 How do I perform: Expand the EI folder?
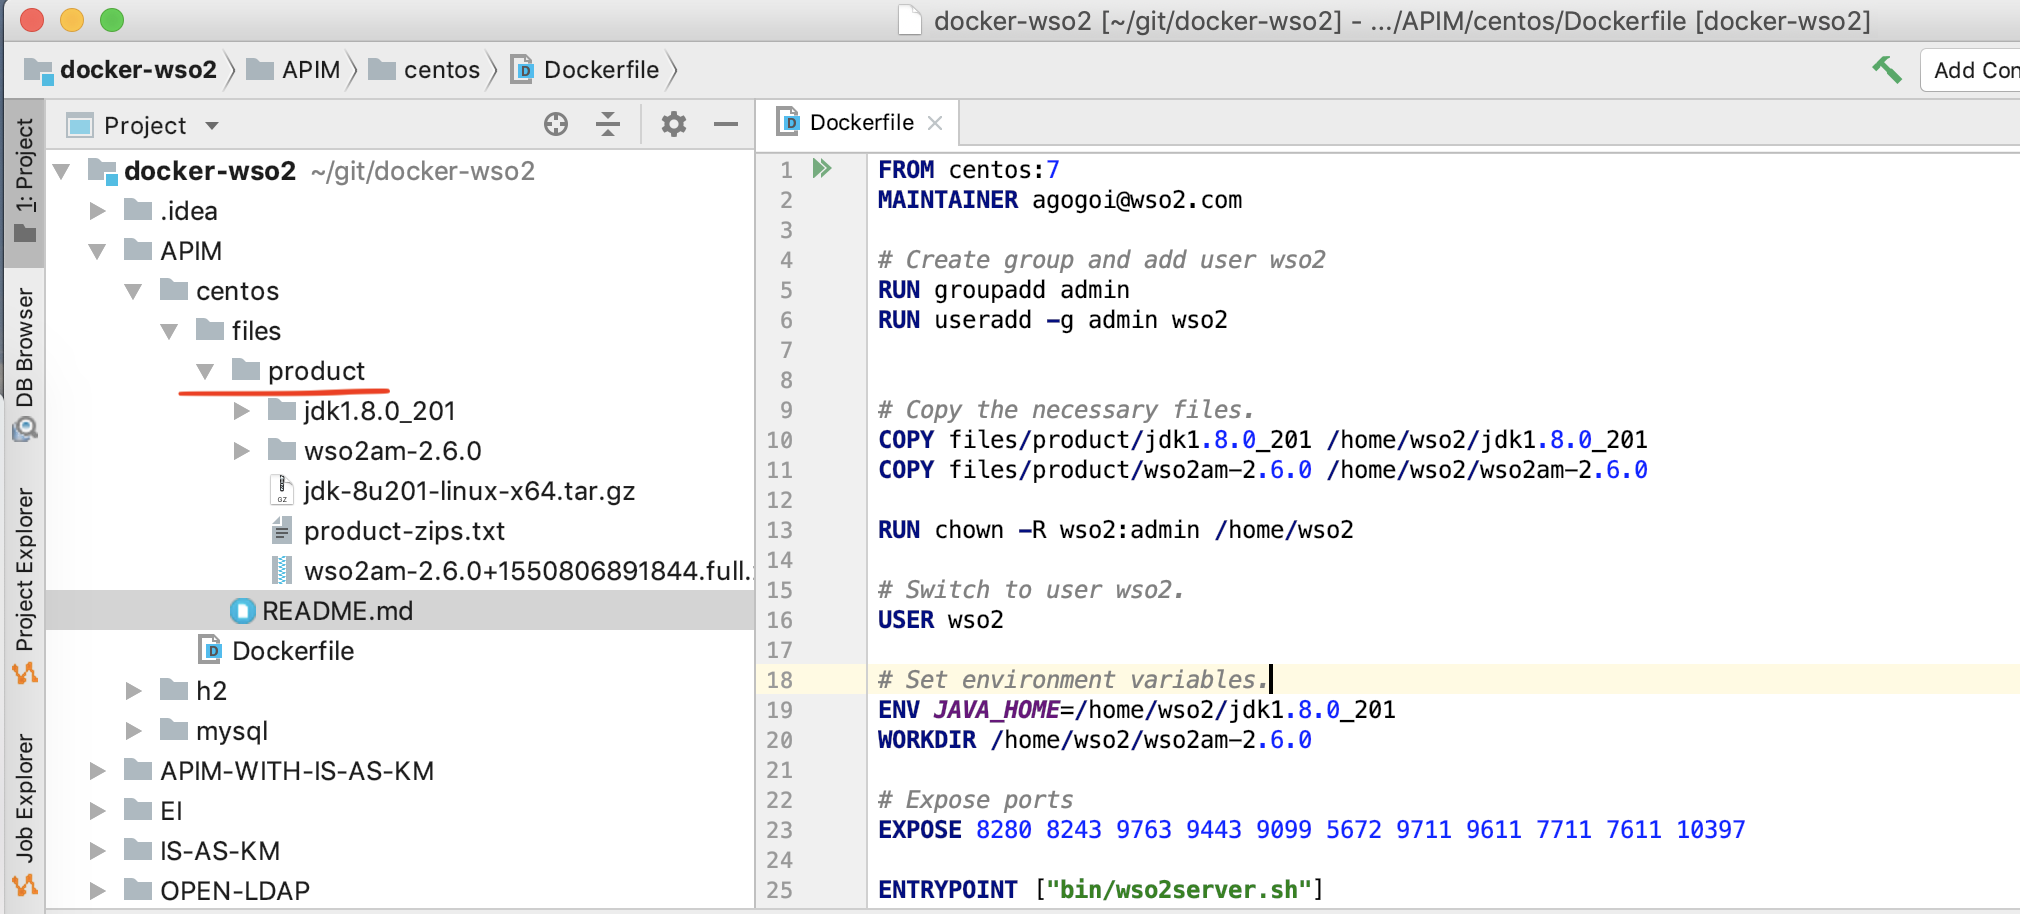pos(97,811)
